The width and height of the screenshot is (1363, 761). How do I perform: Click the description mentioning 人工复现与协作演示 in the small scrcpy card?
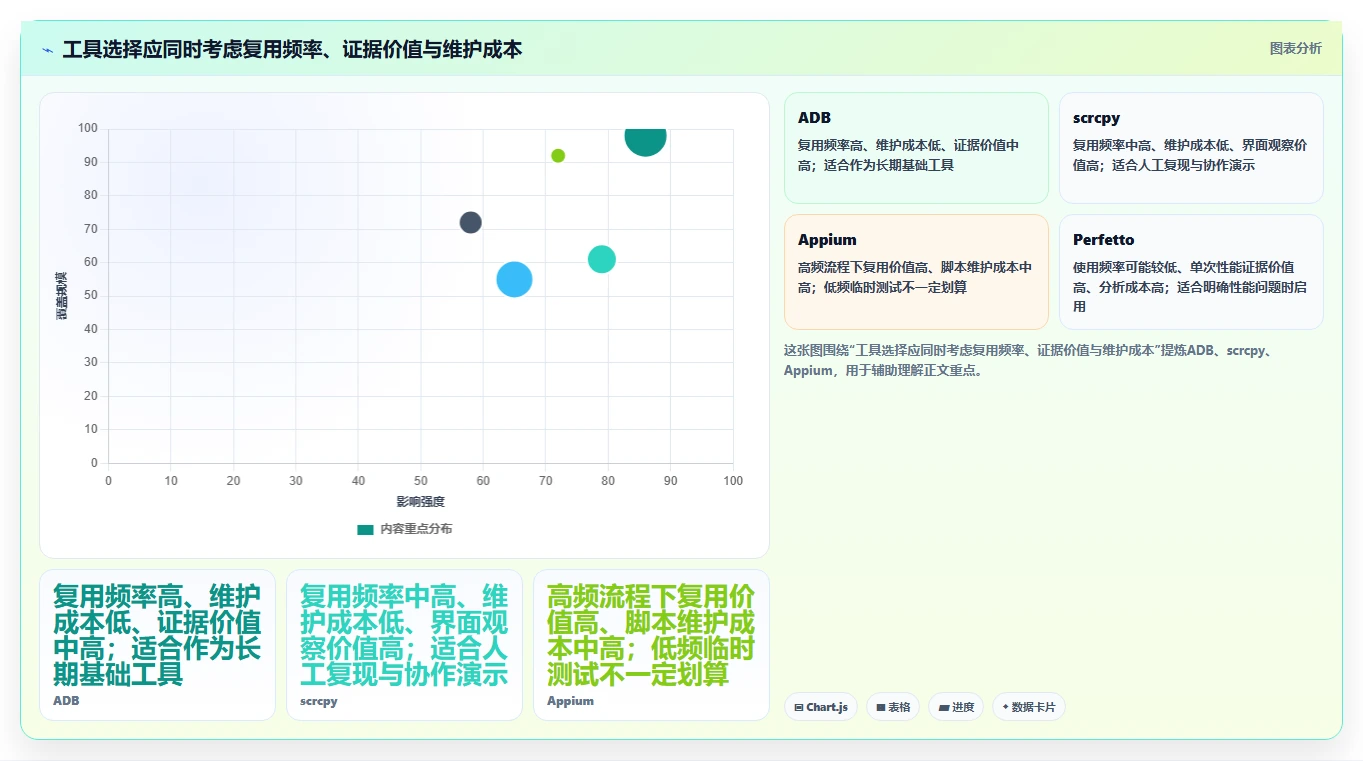click(1189, 155)
